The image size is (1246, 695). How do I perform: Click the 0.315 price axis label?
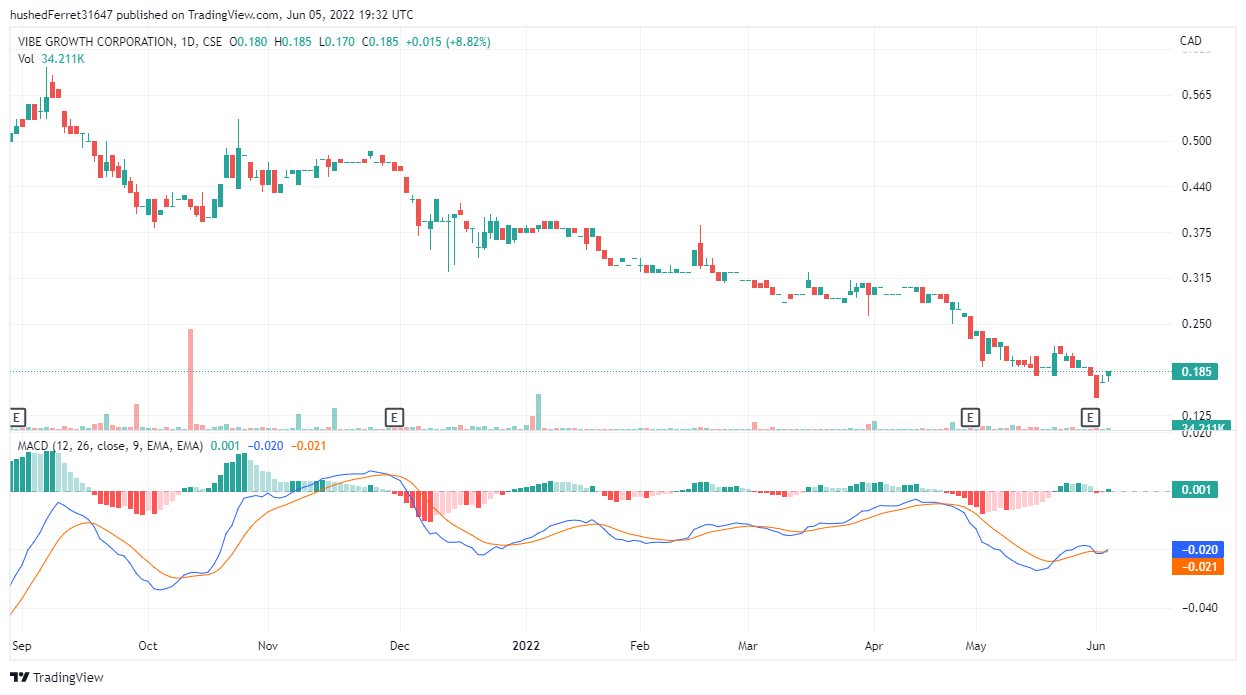click(x=1196, y=278)
